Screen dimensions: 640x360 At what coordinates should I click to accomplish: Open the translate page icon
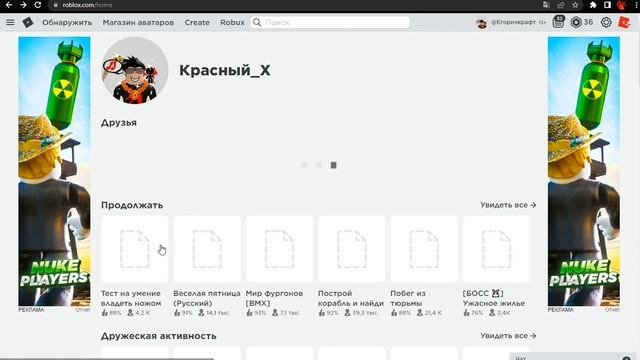(546, 5)
